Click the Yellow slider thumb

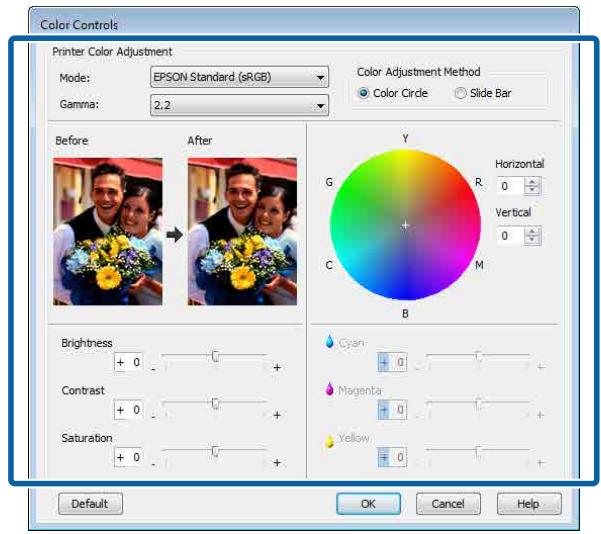coord(478,451)
